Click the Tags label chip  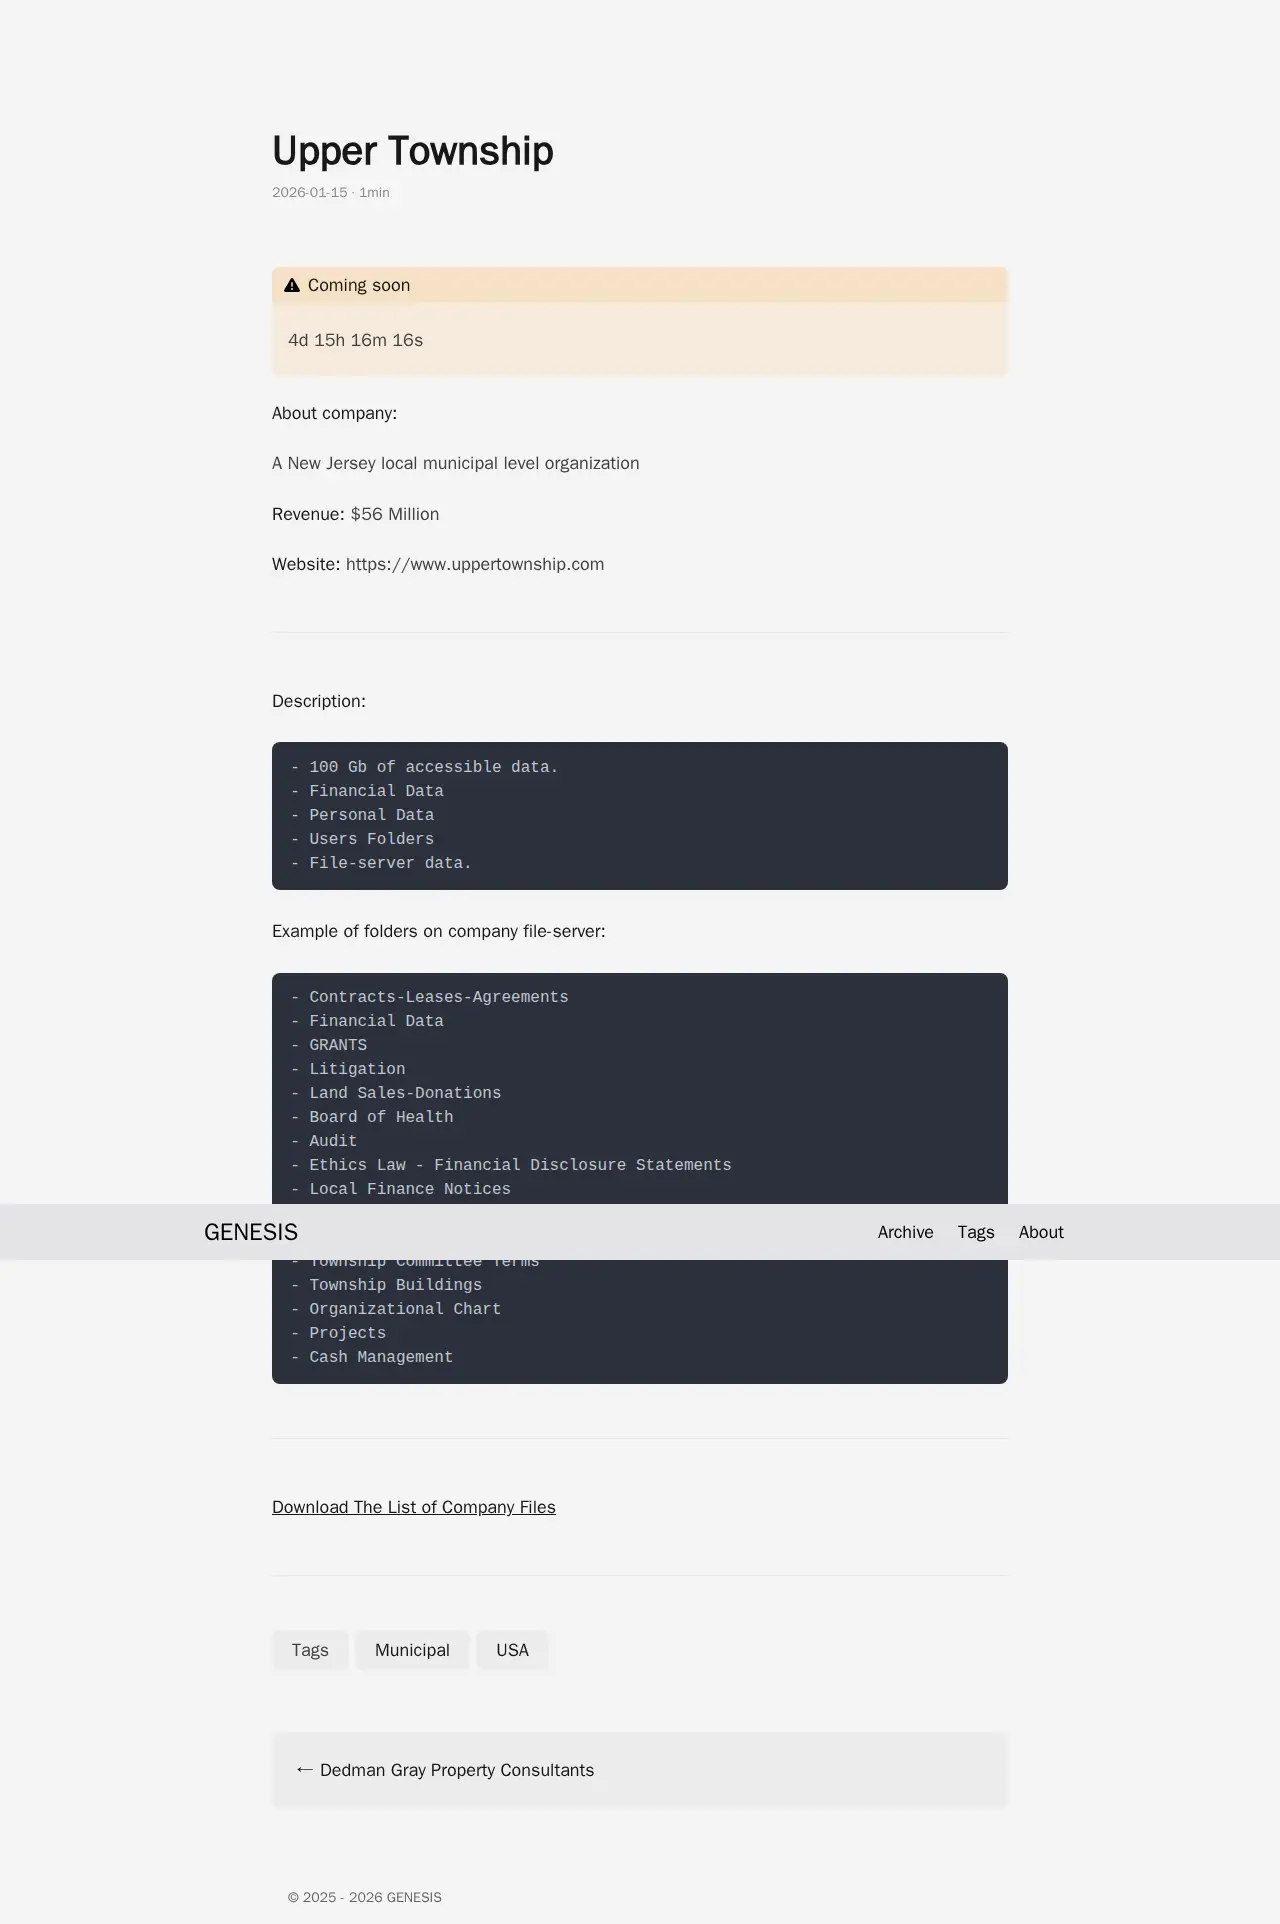[310, 1650]
